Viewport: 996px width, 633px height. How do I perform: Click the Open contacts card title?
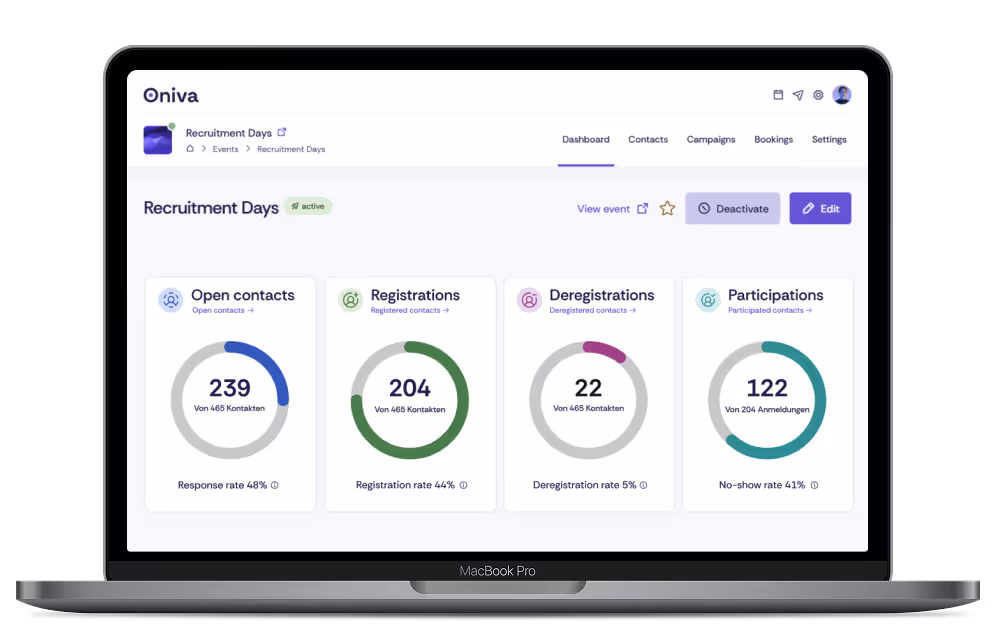click(x=243, y=295)
